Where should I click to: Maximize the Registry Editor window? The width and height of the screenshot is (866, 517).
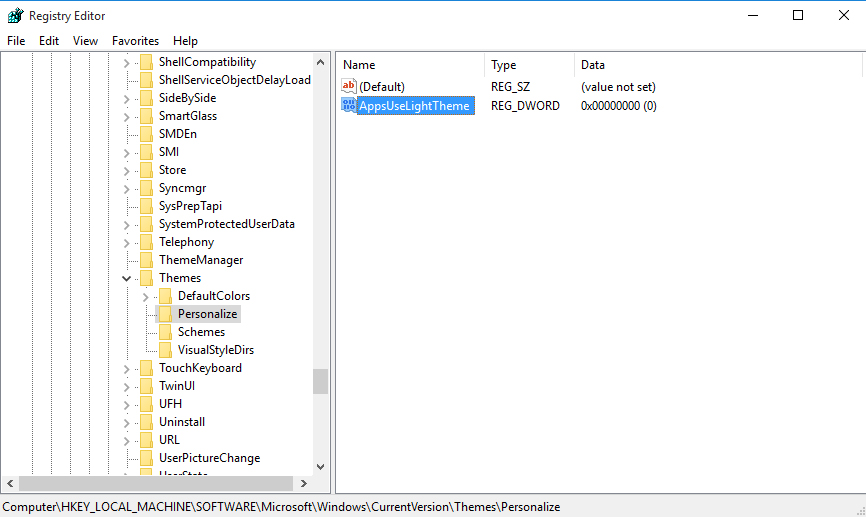tap(798, 15)
